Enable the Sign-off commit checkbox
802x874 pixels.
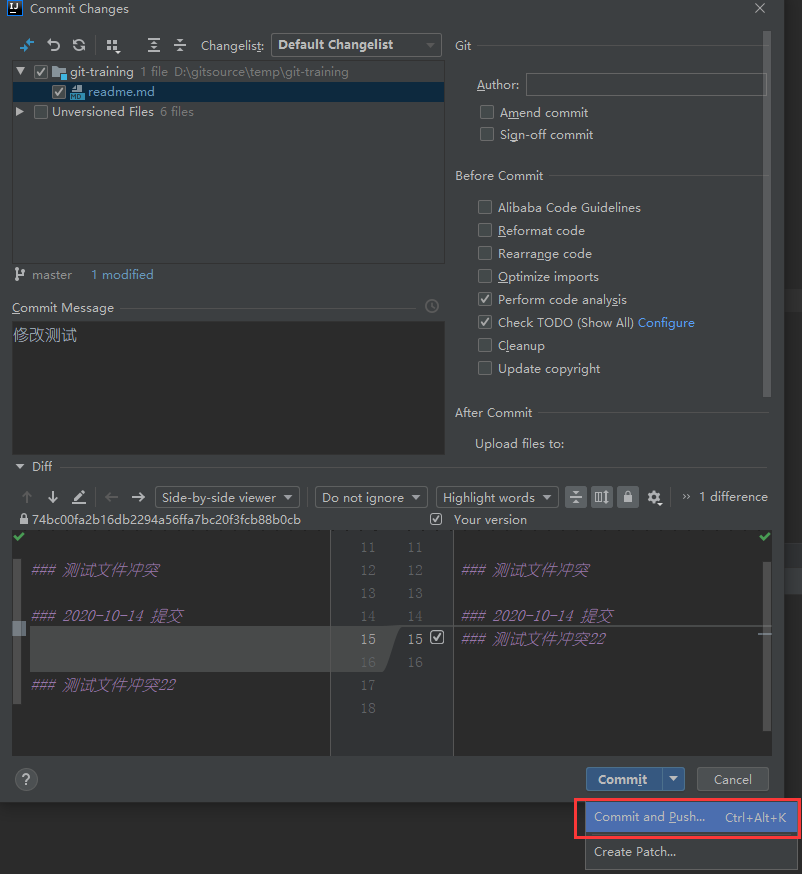click(487, 134)
